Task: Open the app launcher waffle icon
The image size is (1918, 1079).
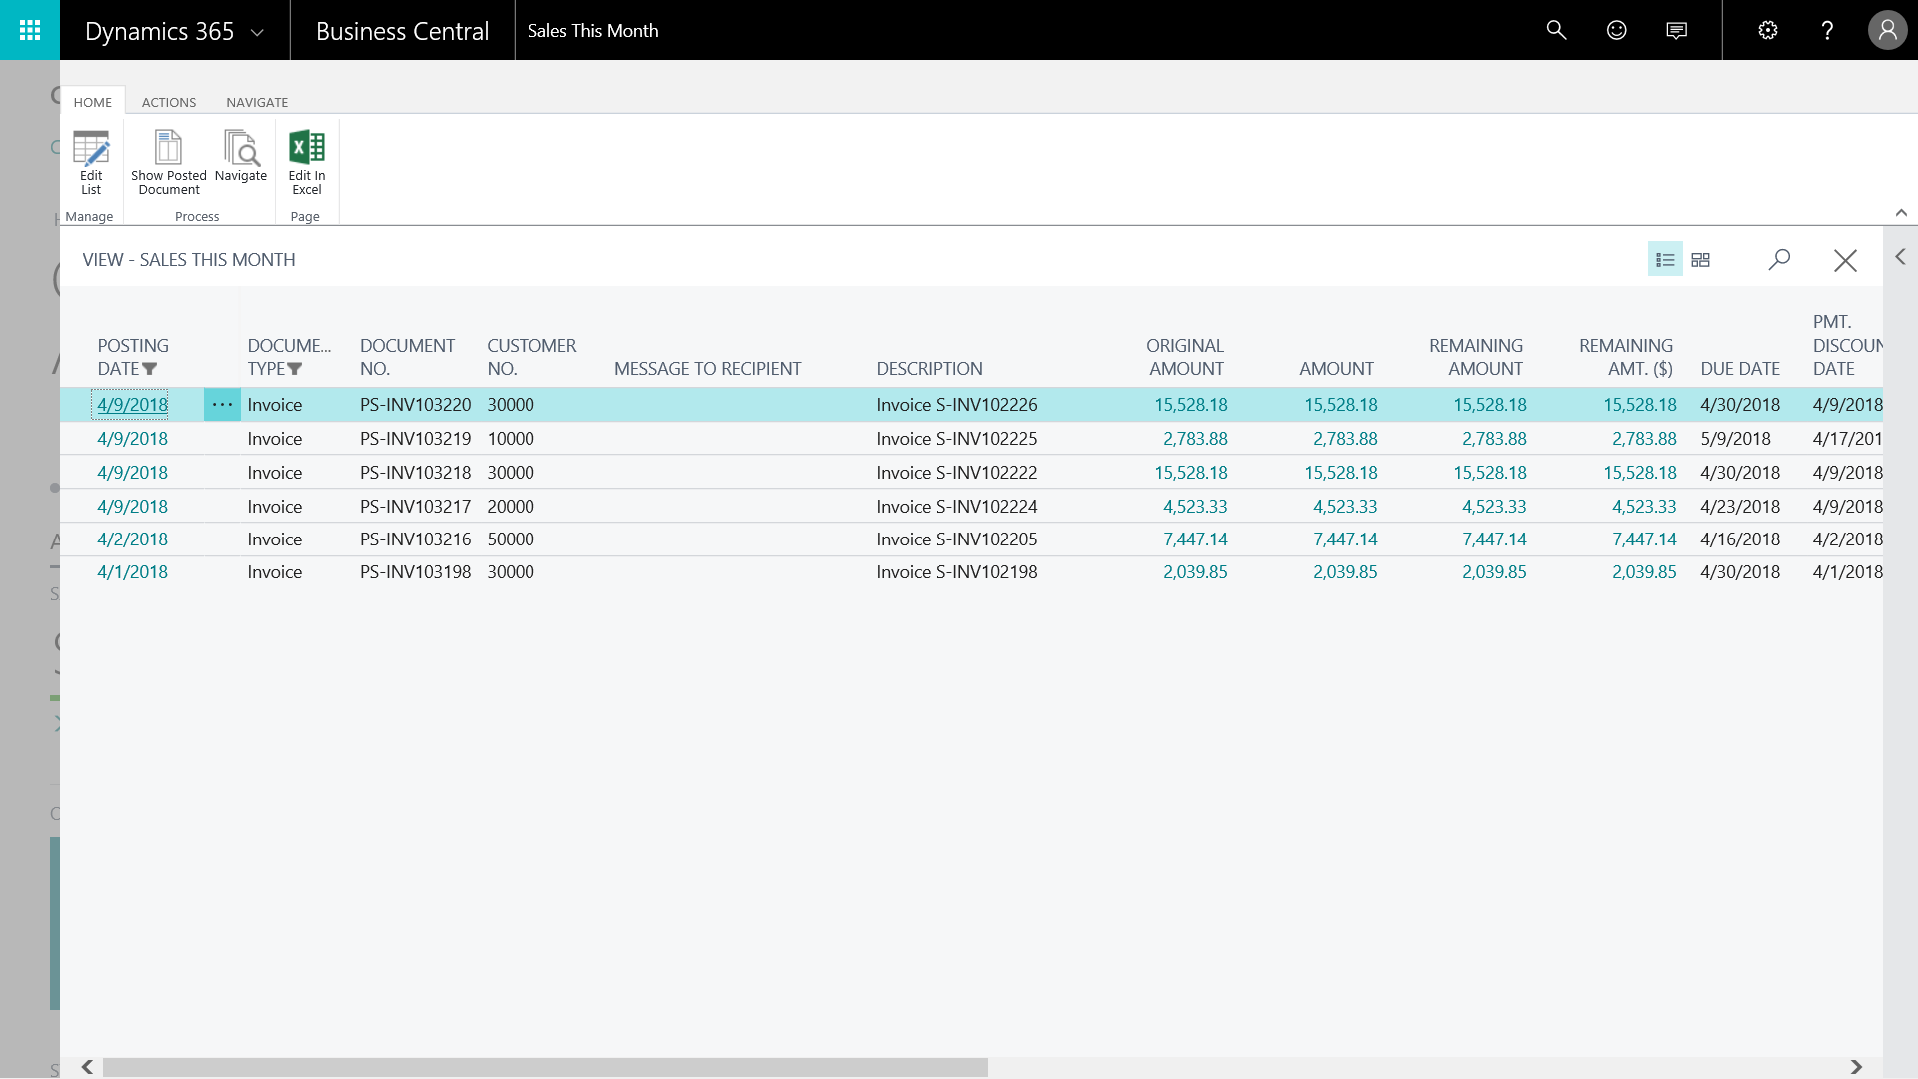Action: [x=30, y=30]
